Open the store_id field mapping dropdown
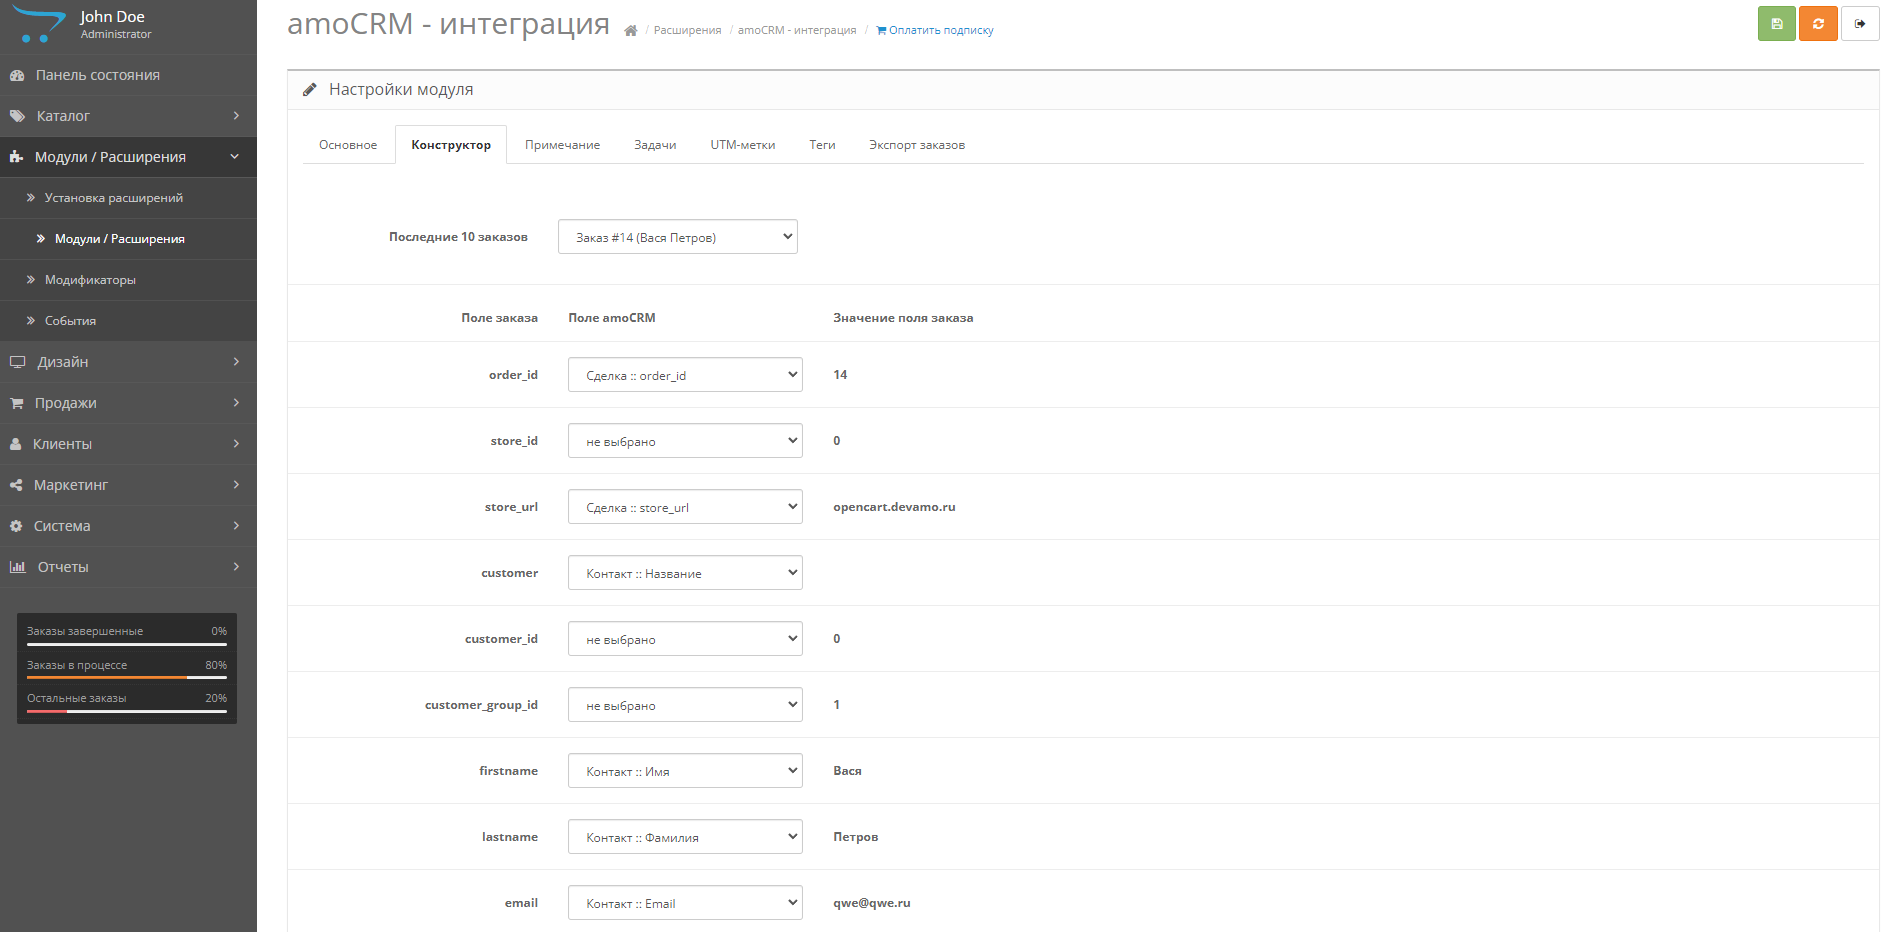This screenshot has width=1897, height=932. (x=684, y=441)
